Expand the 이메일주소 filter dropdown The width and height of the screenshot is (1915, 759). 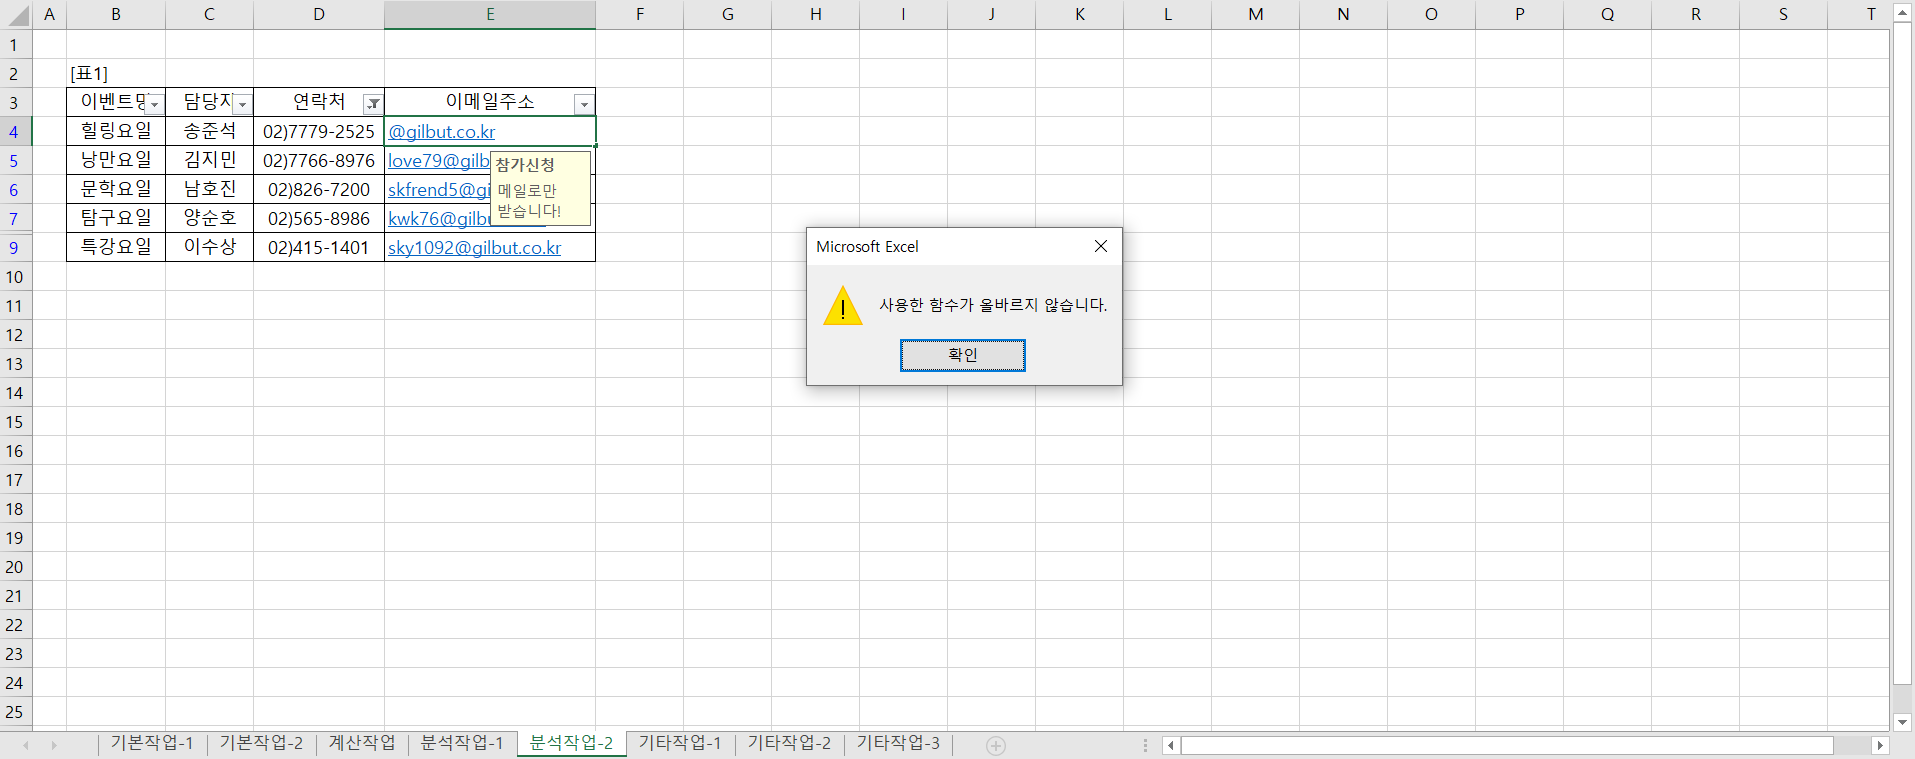(x=584, y=104)
